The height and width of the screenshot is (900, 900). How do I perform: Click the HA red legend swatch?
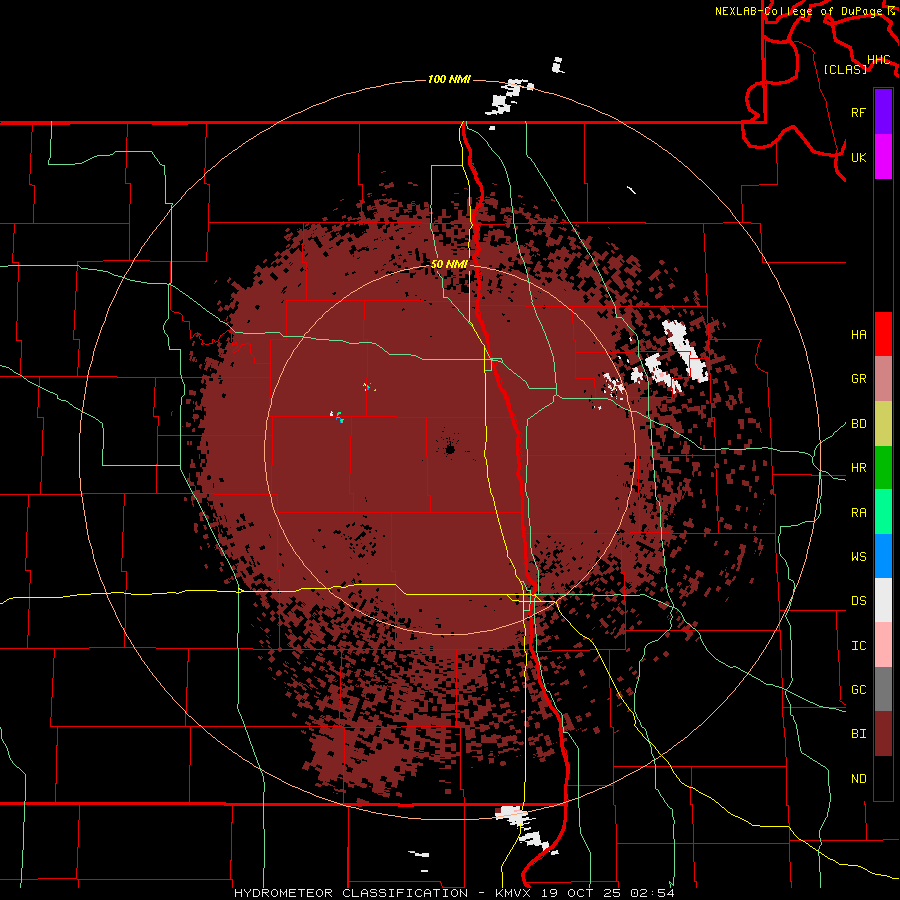point(883,334)
